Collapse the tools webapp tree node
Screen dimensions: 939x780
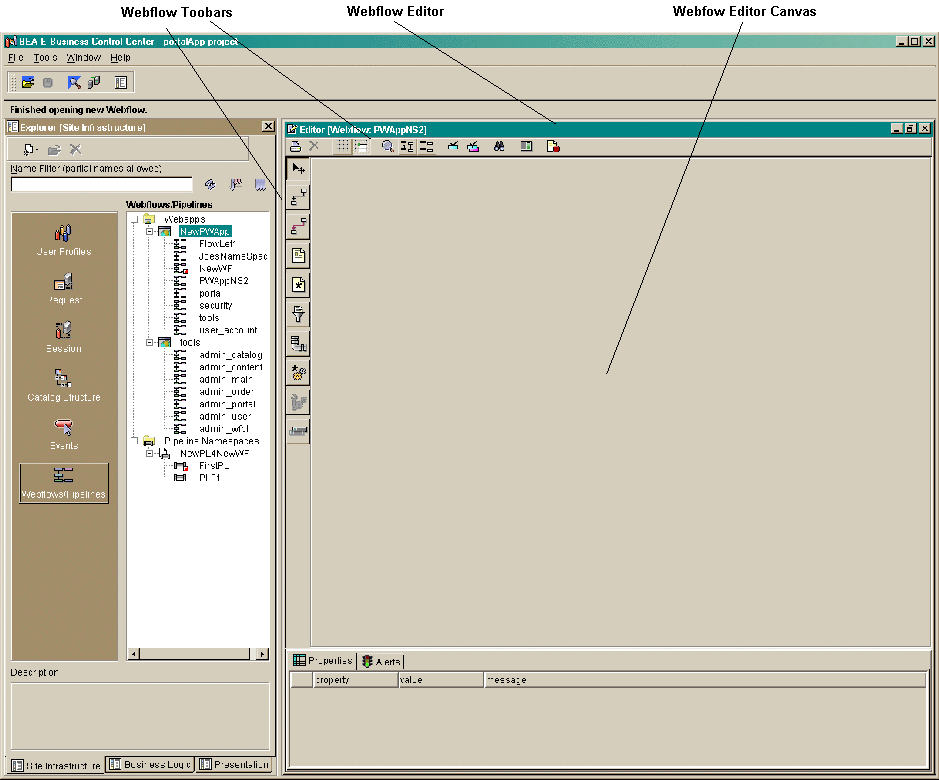[150, 343]
